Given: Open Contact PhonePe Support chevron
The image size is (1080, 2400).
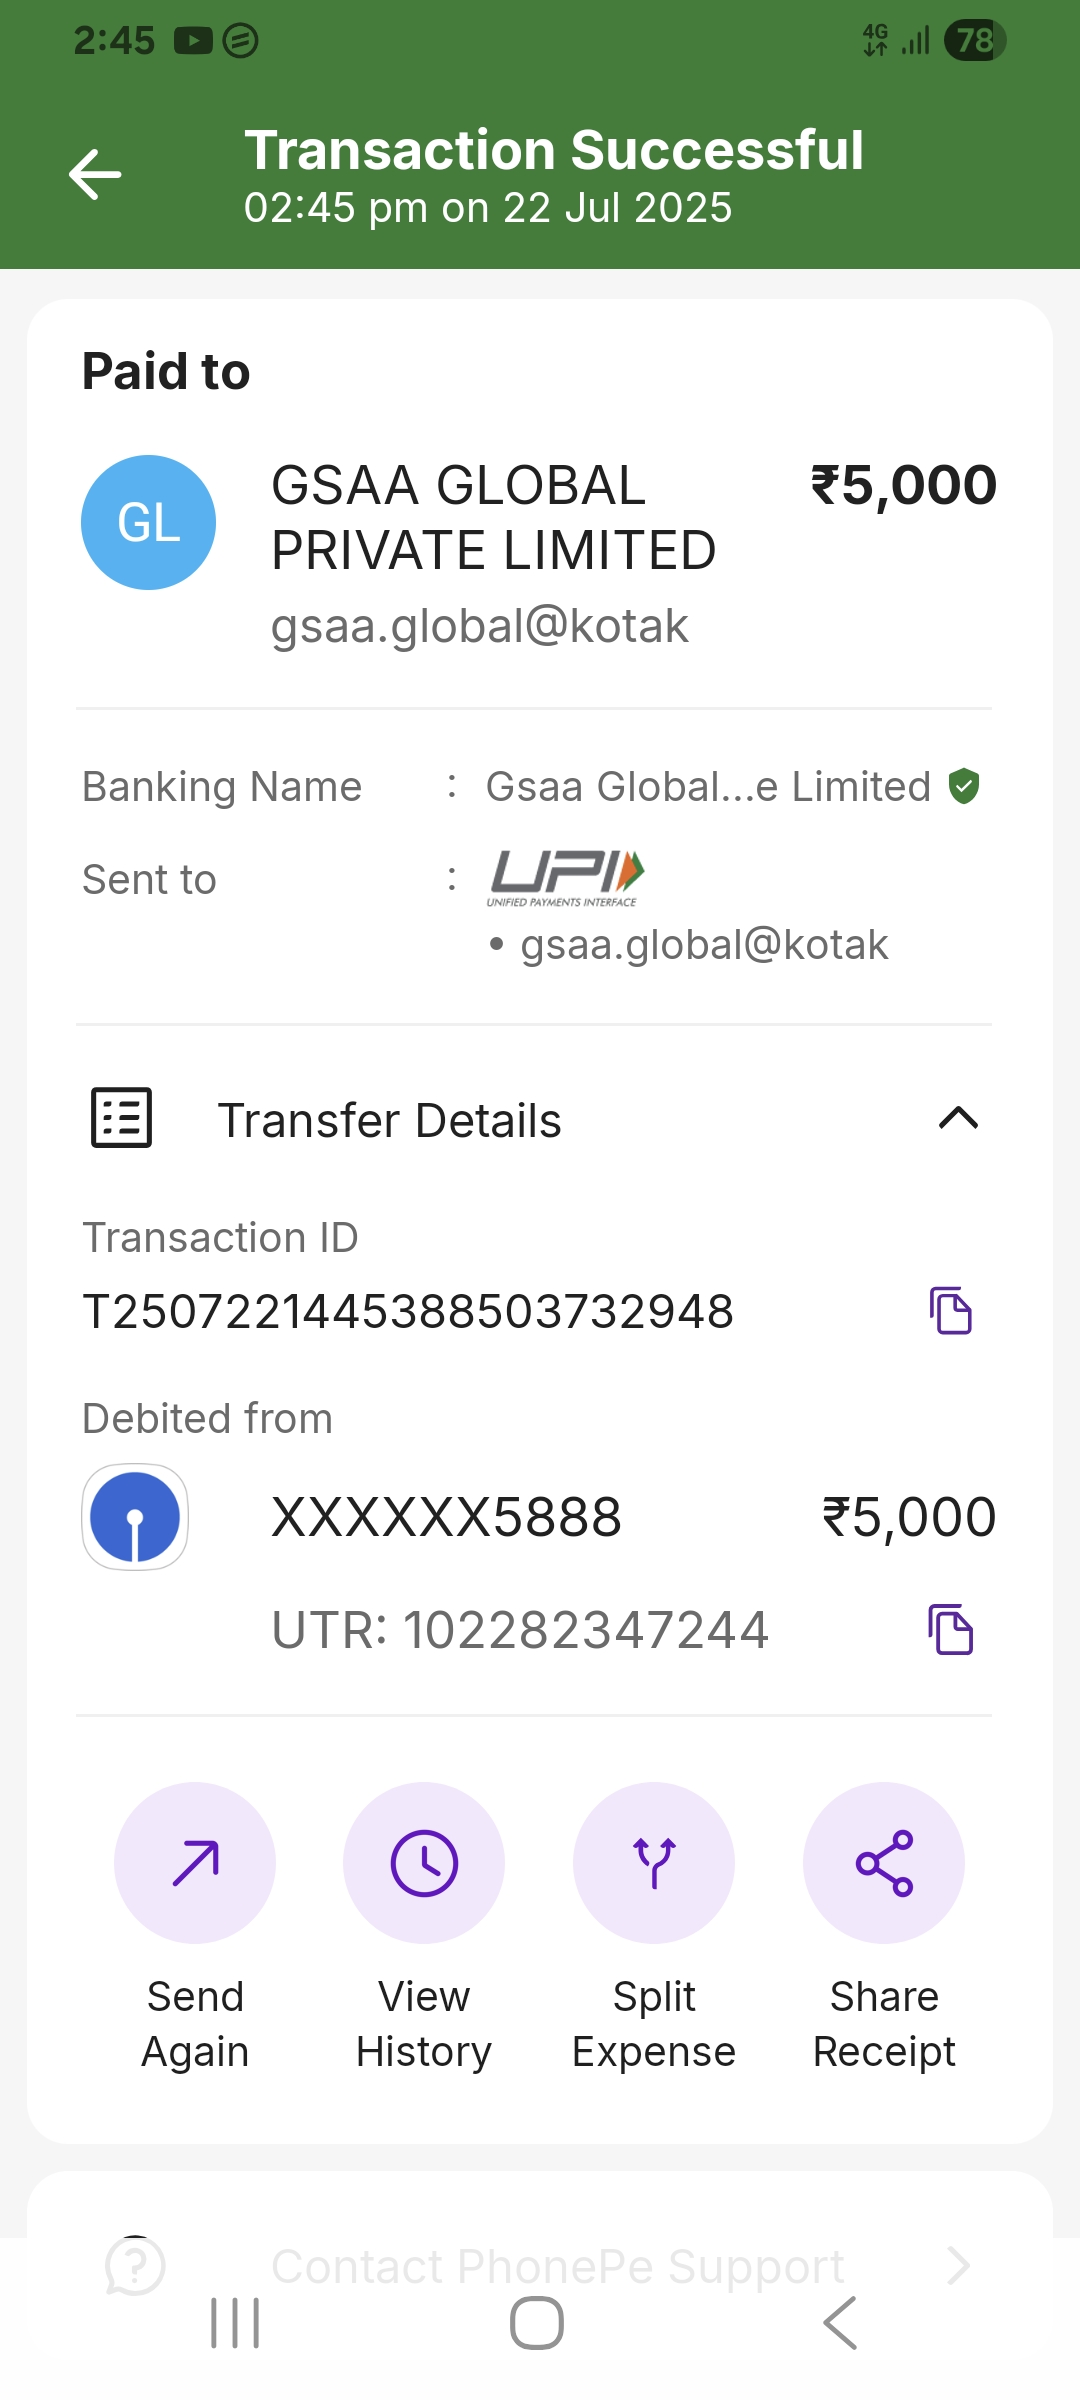Looking at the screenshot, I should pyautogui.click(x=958, y=2266).
